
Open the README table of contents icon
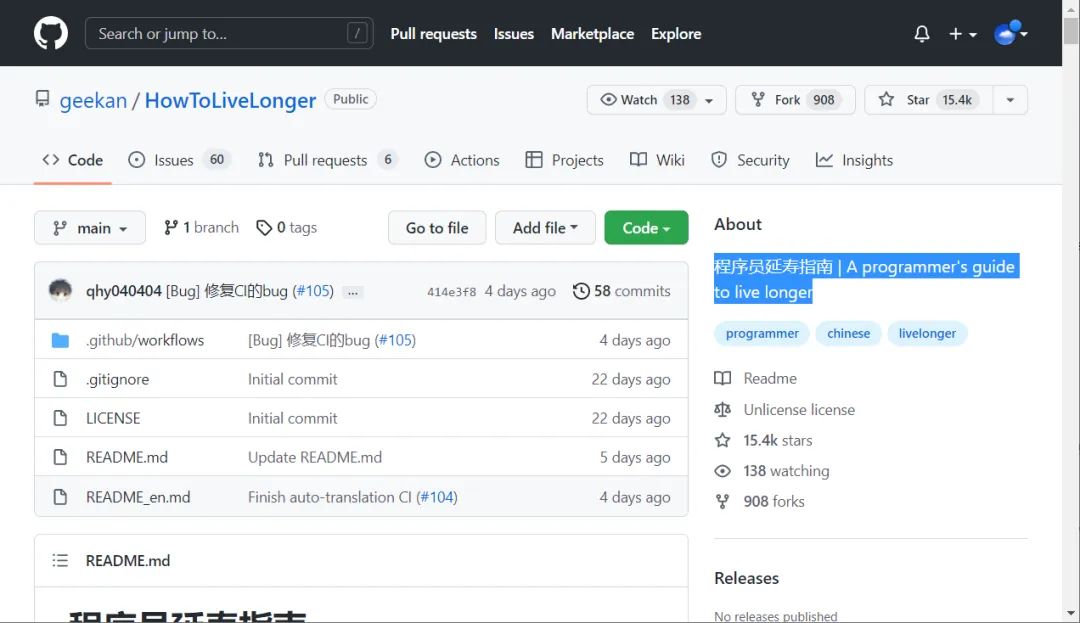(x=61, y=560)
